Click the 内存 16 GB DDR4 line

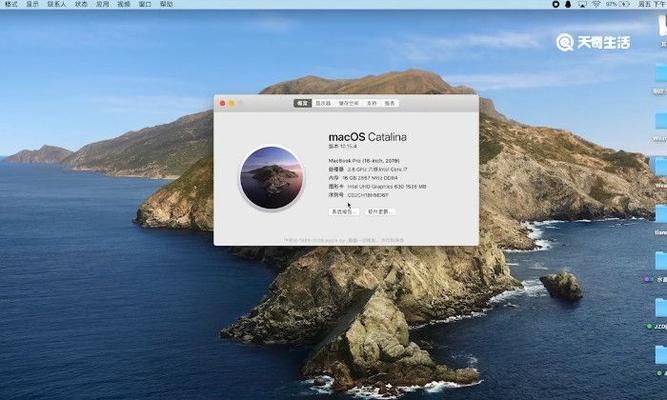pyautogui.click(x=363, y=178)
